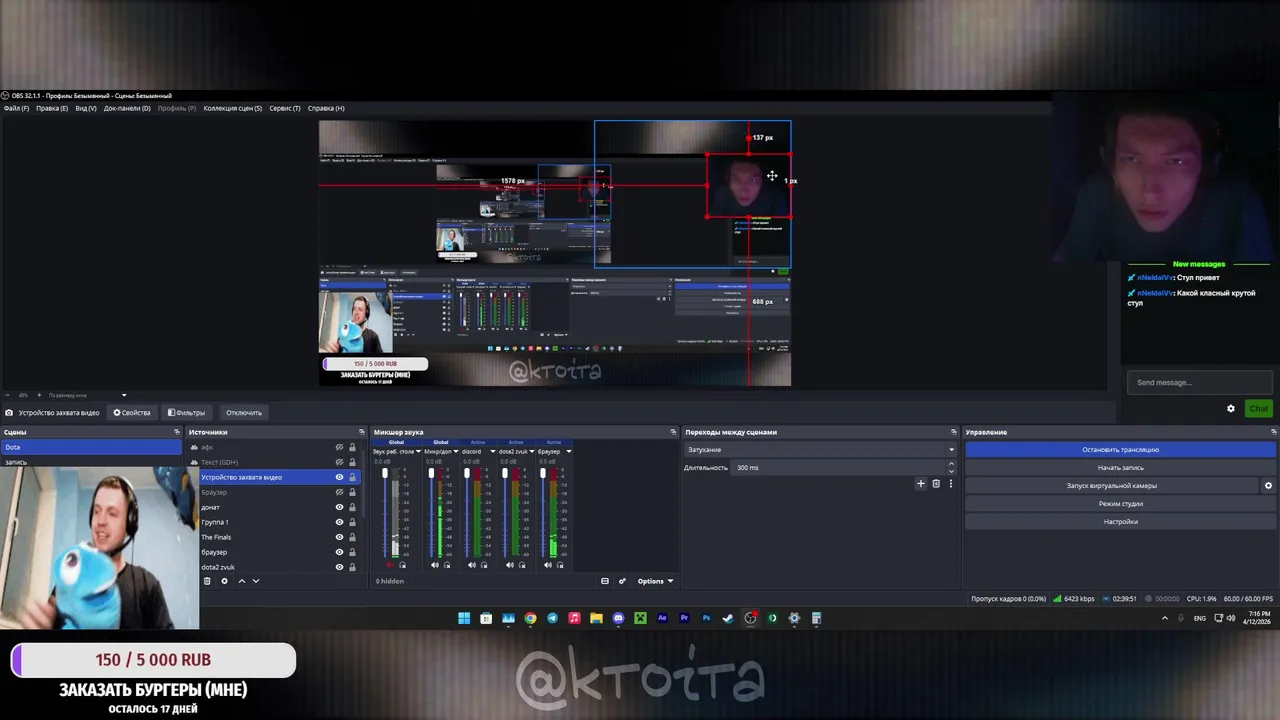Mute the Звук раб. стола channel speaker icon
This screenshot has height=720, width=1280.
(x=388, y=565)
